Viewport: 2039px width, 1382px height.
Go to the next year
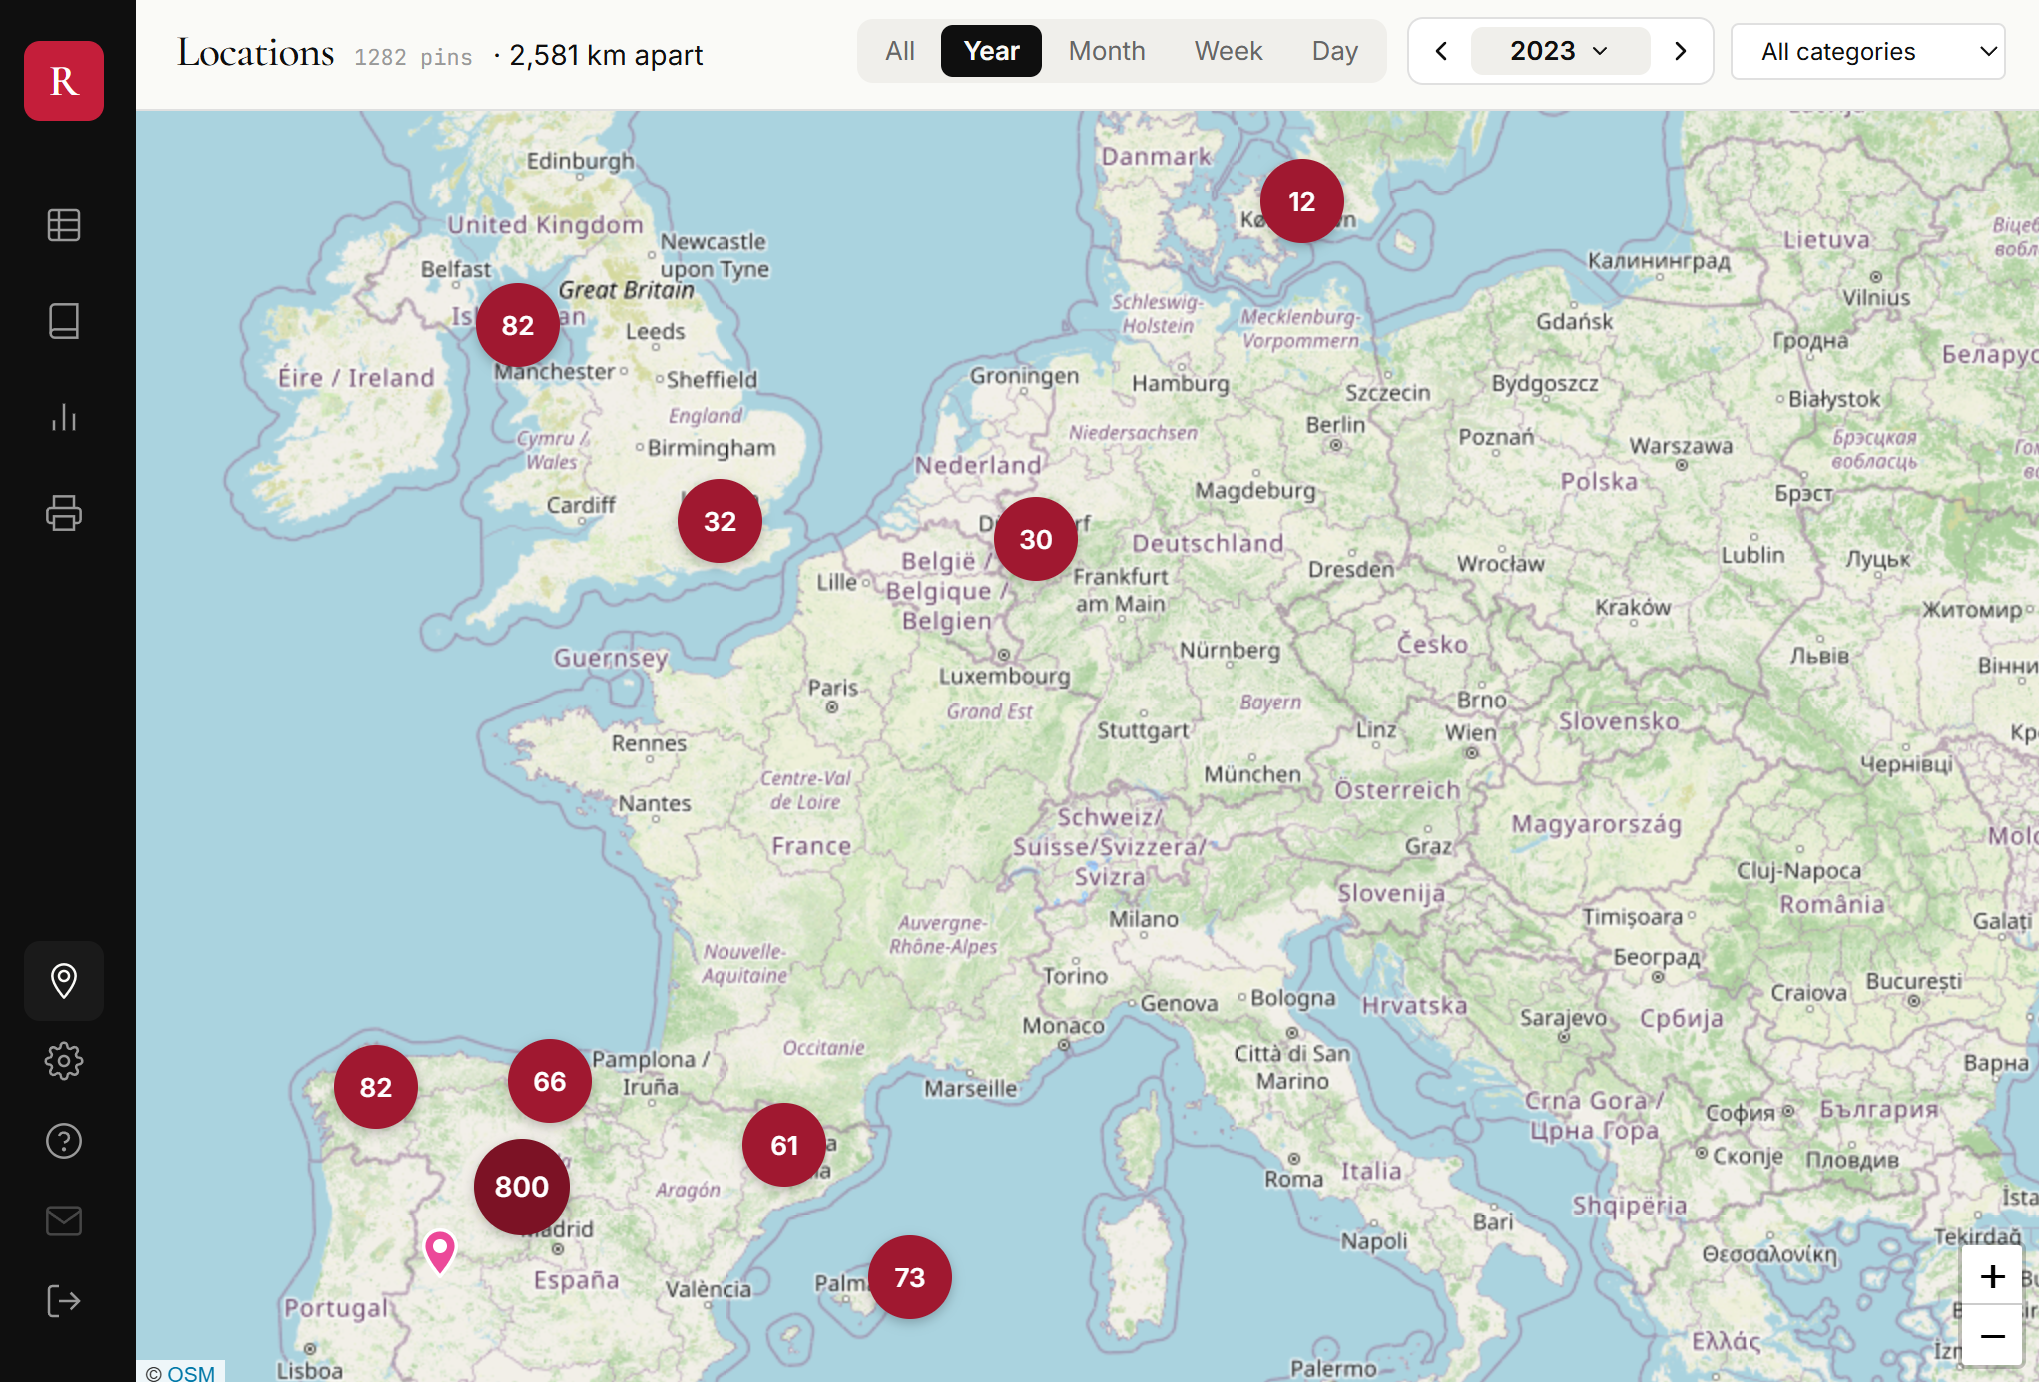[x=1680, y=51]
